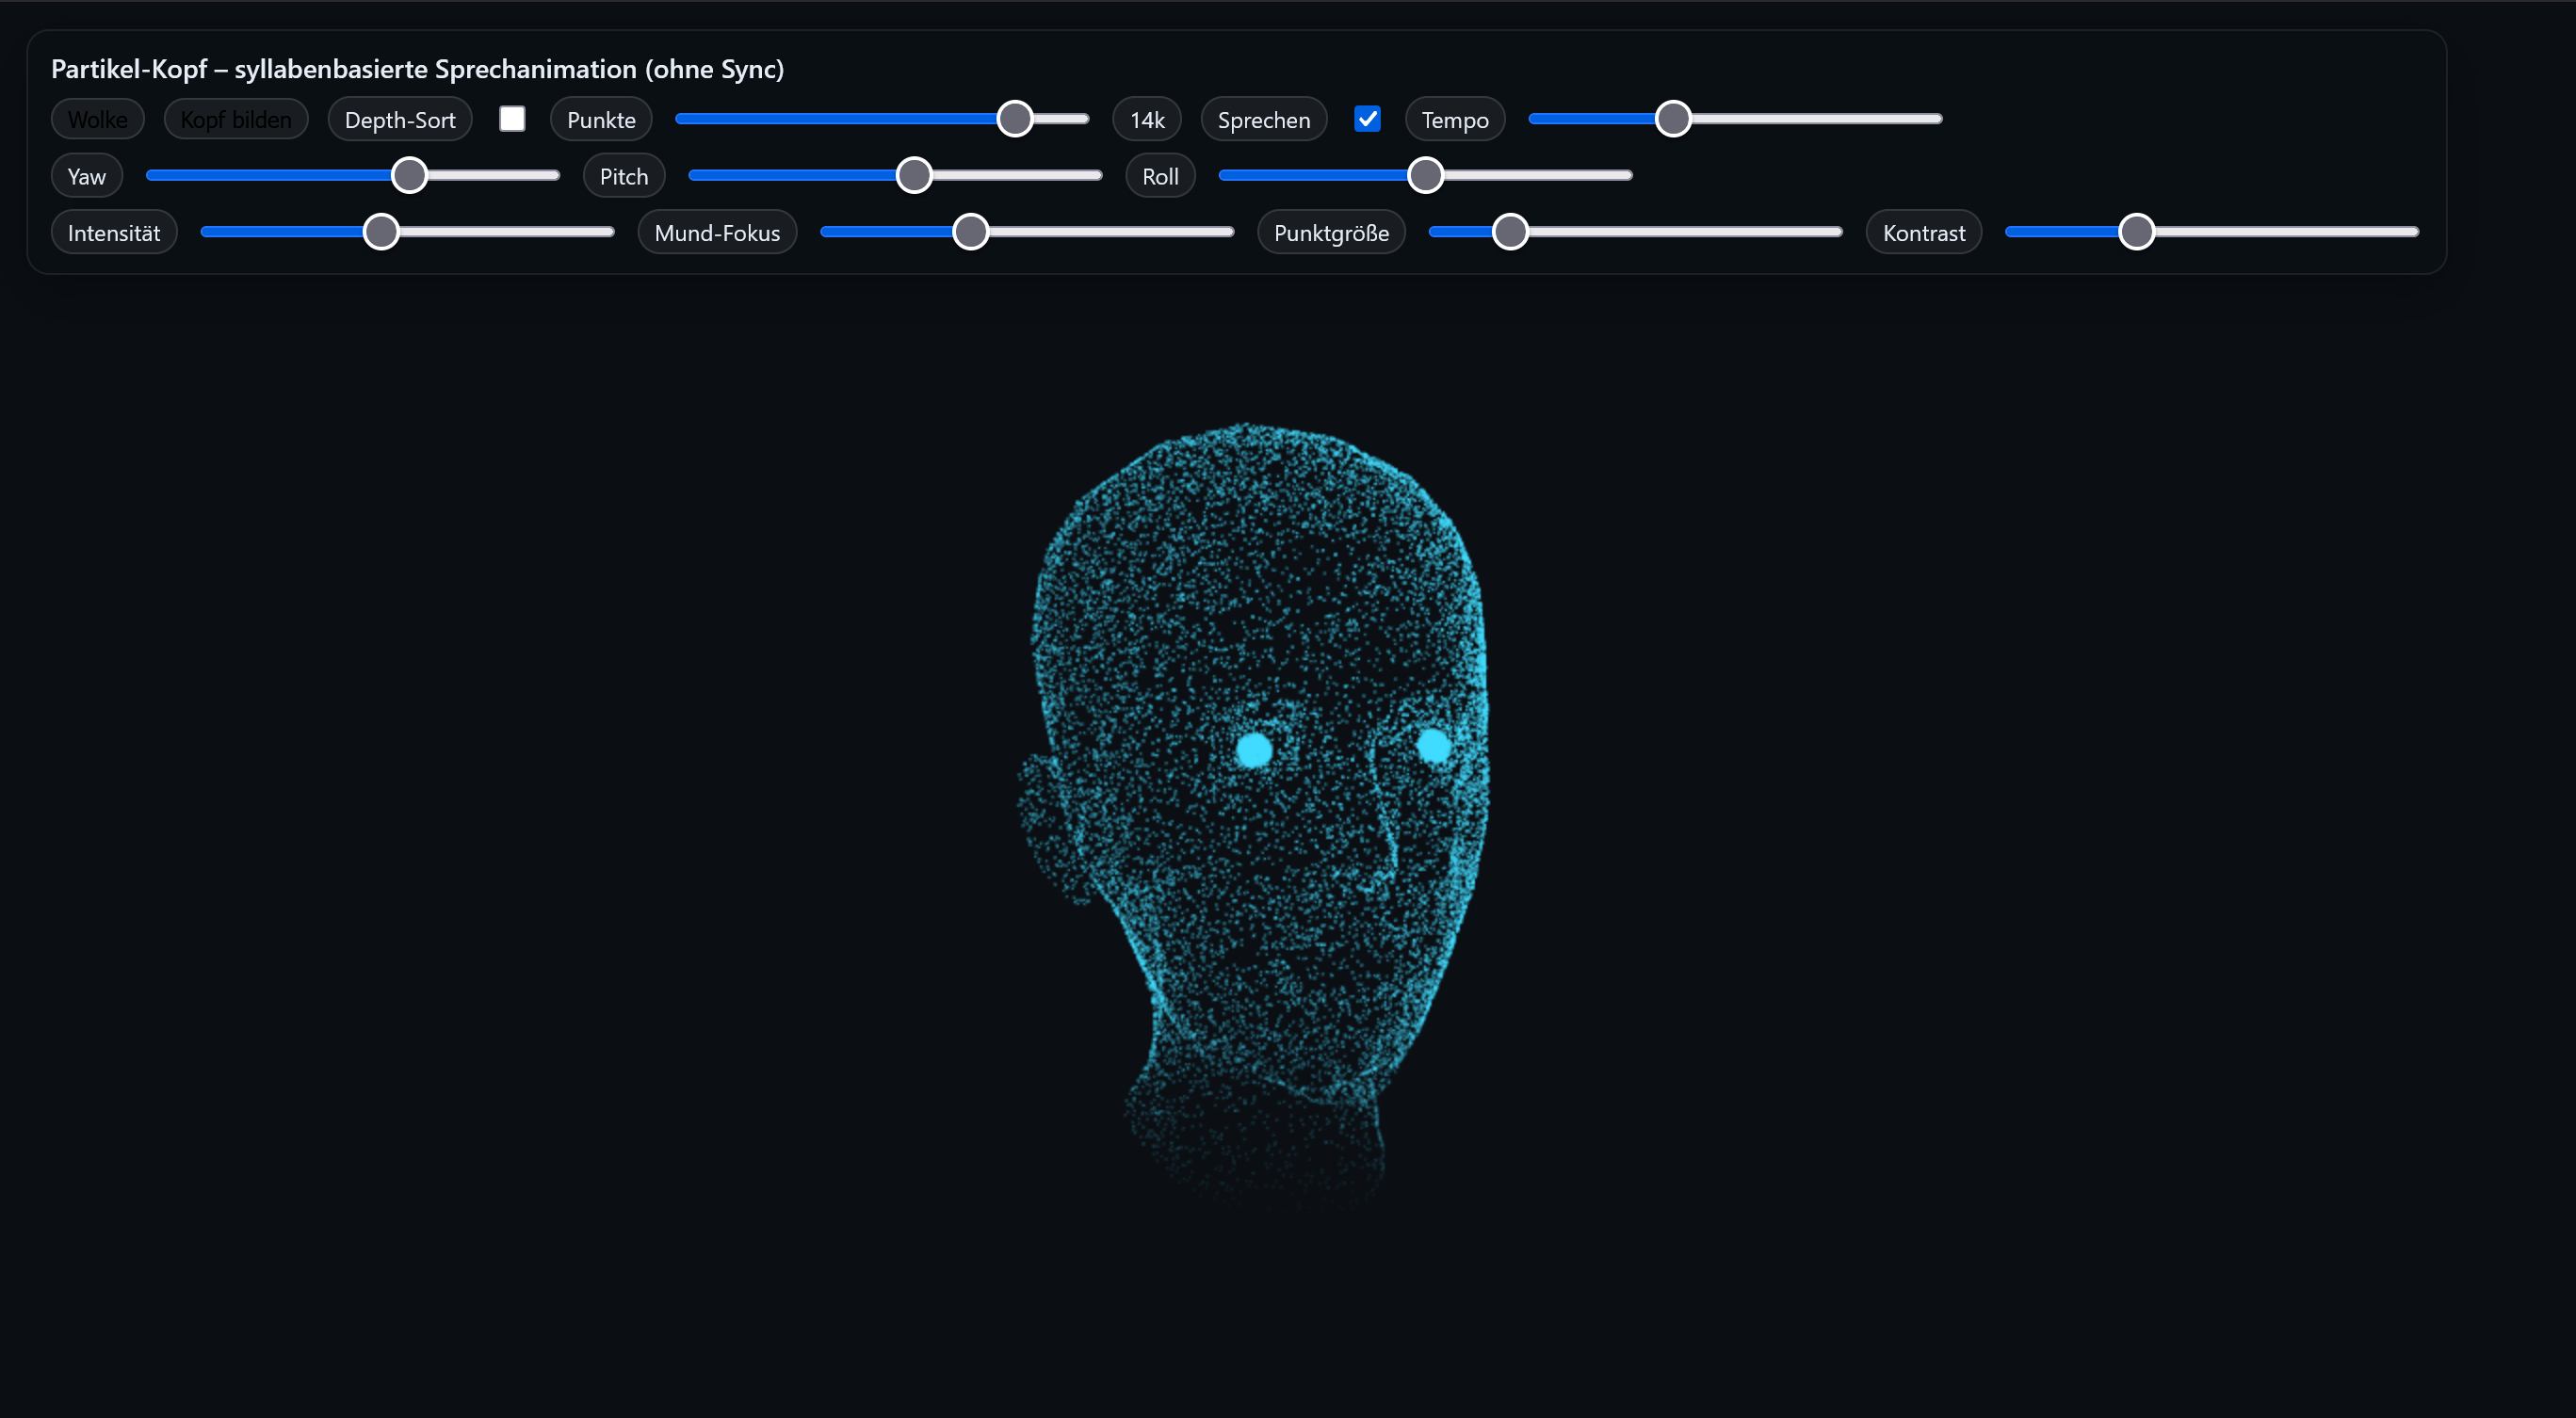Click the Intensität slider handle
This screenshot has height=1418, width=2576.
[380, 232]
